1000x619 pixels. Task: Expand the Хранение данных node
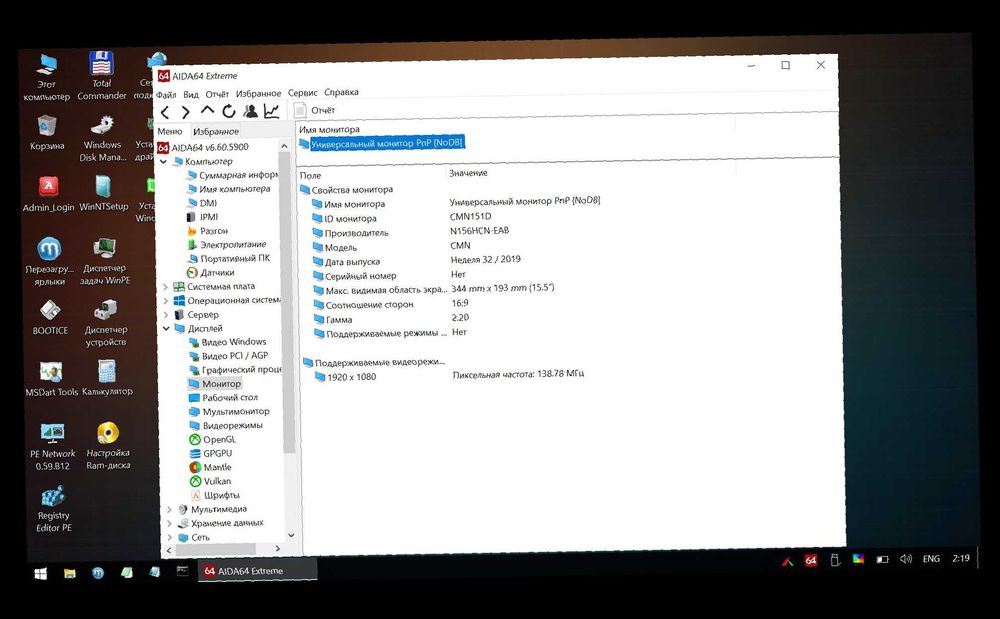tap(169, 523)
